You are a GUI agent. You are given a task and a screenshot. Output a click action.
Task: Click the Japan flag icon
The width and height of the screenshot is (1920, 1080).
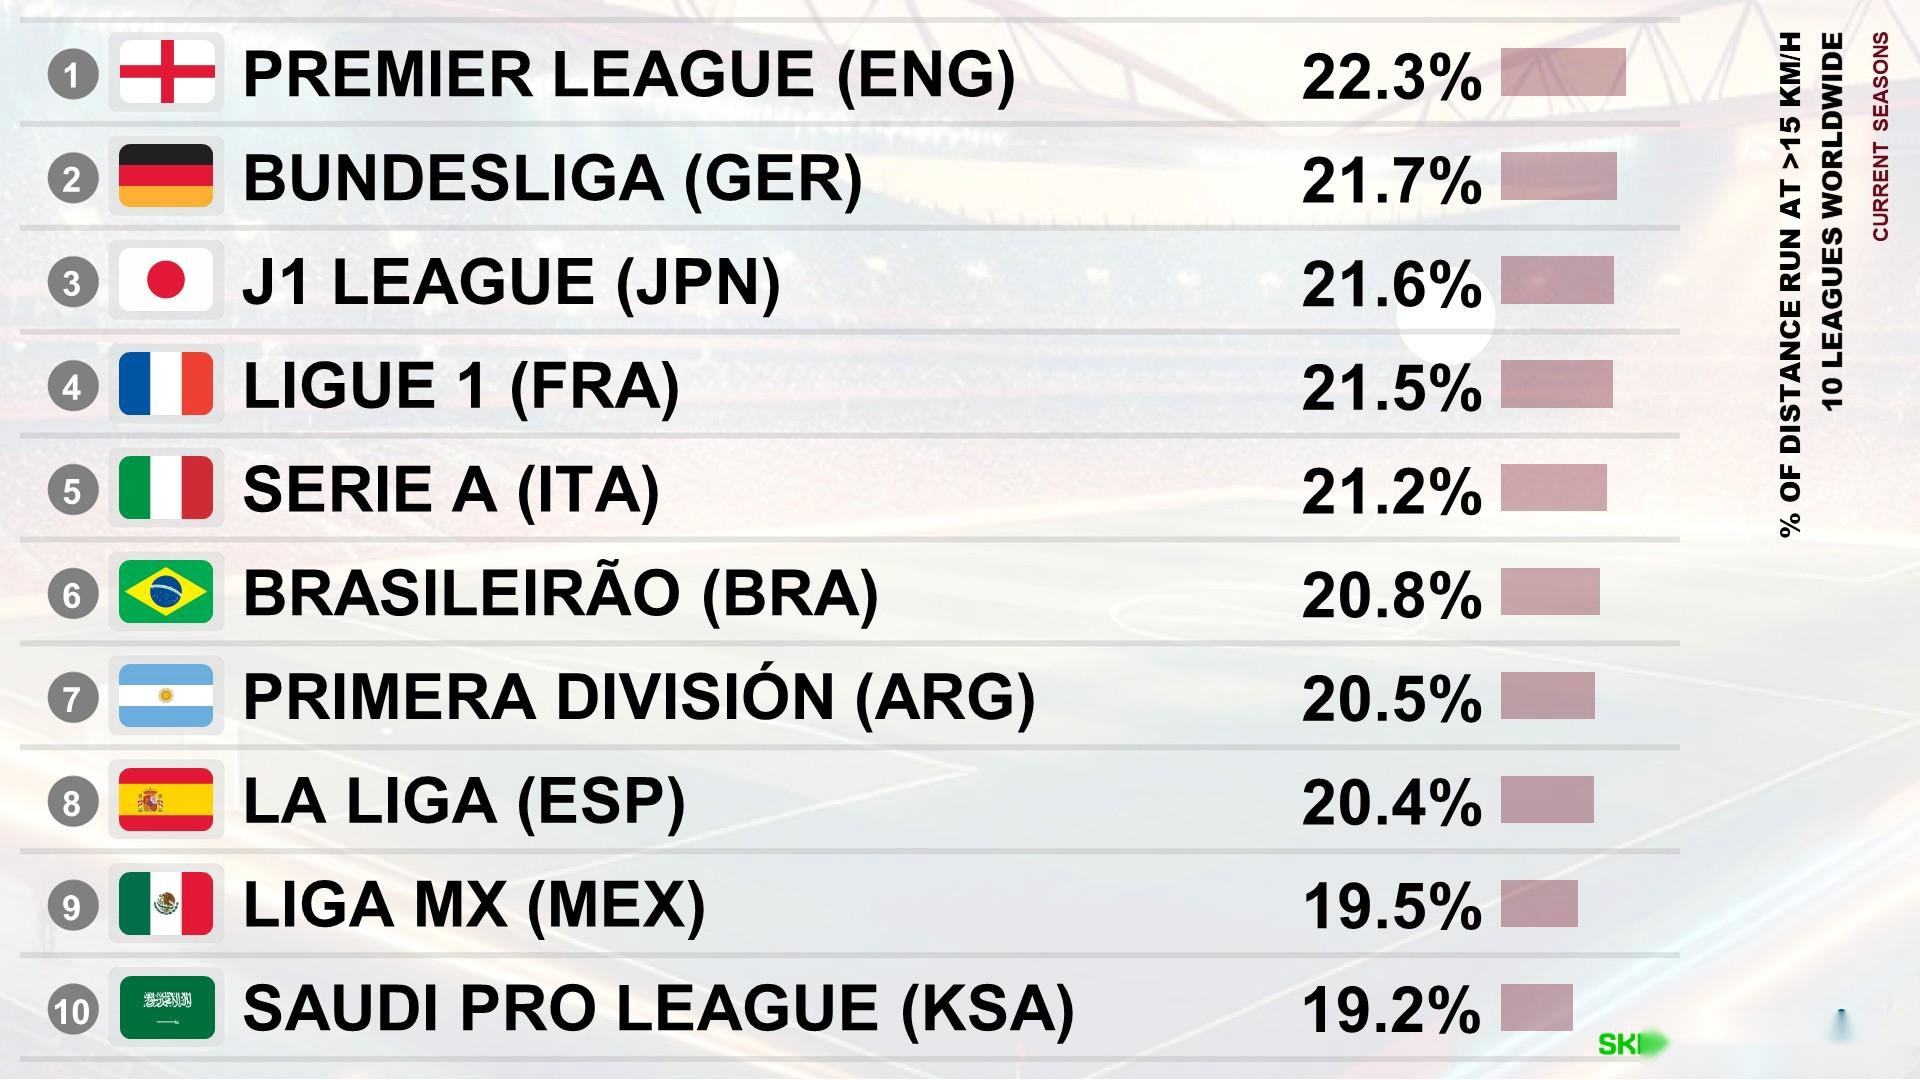(166, 280)
